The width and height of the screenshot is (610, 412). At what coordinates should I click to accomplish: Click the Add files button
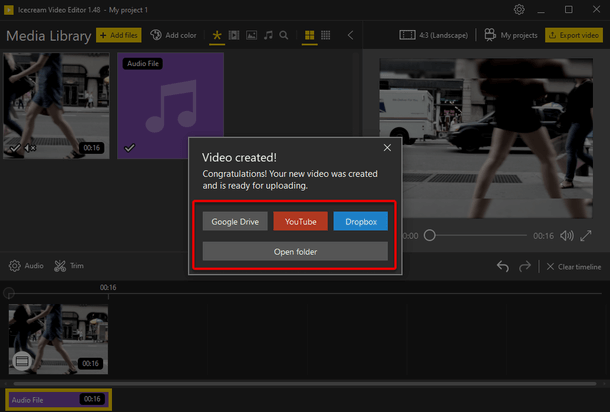[119, 35]
